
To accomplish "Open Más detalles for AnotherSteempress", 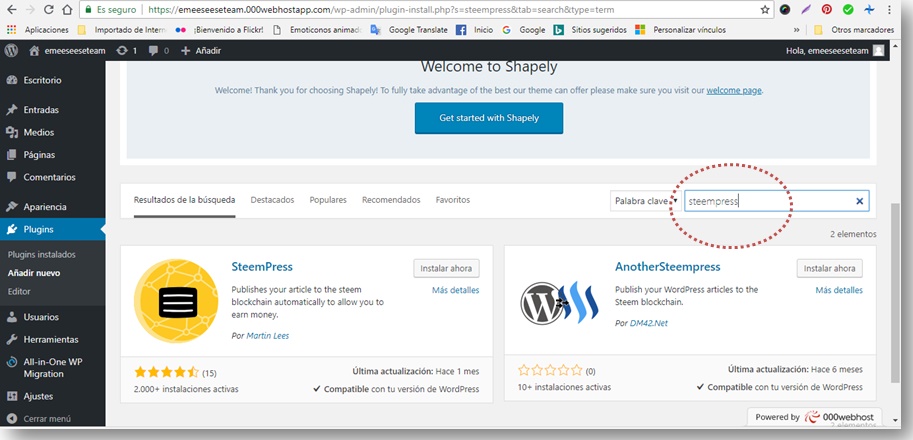I will pos(839,290).
